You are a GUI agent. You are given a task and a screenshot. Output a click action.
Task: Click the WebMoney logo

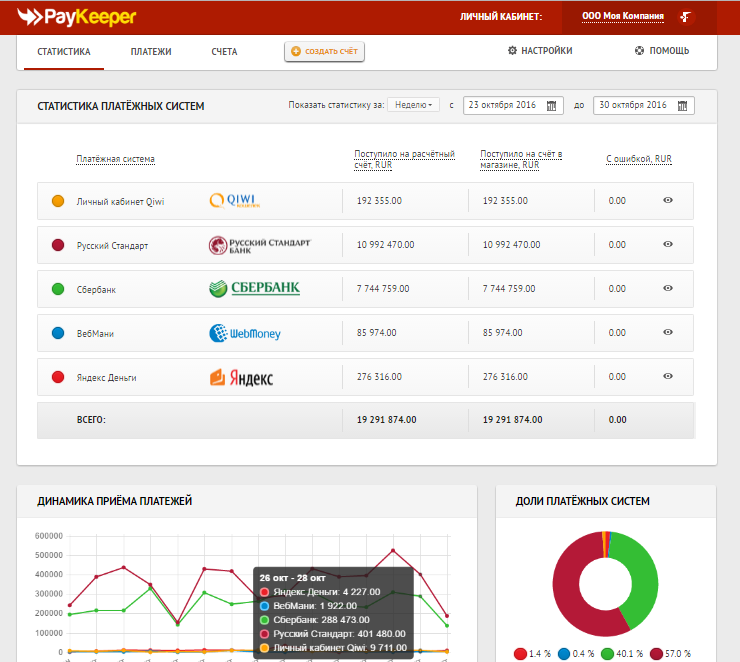pos(245,333)
